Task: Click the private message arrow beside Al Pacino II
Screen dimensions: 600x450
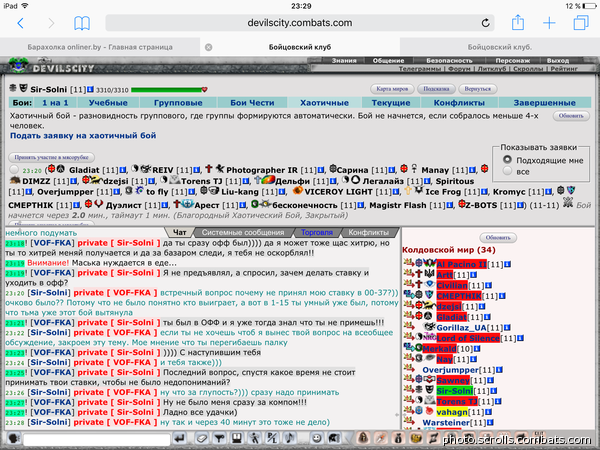Action: coord(408,262)
